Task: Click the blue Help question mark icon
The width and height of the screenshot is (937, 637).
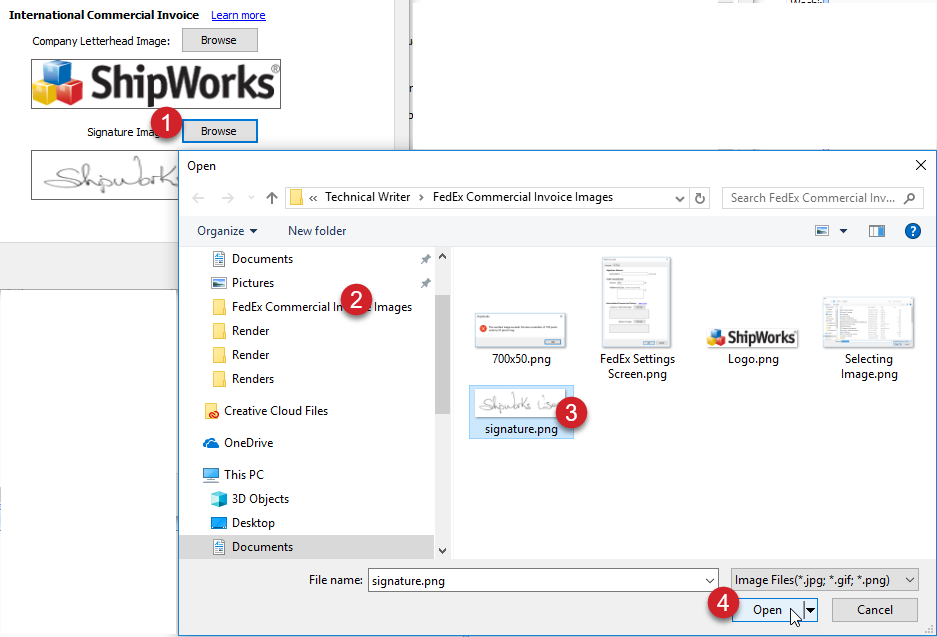Action: [x=912, y=231]
